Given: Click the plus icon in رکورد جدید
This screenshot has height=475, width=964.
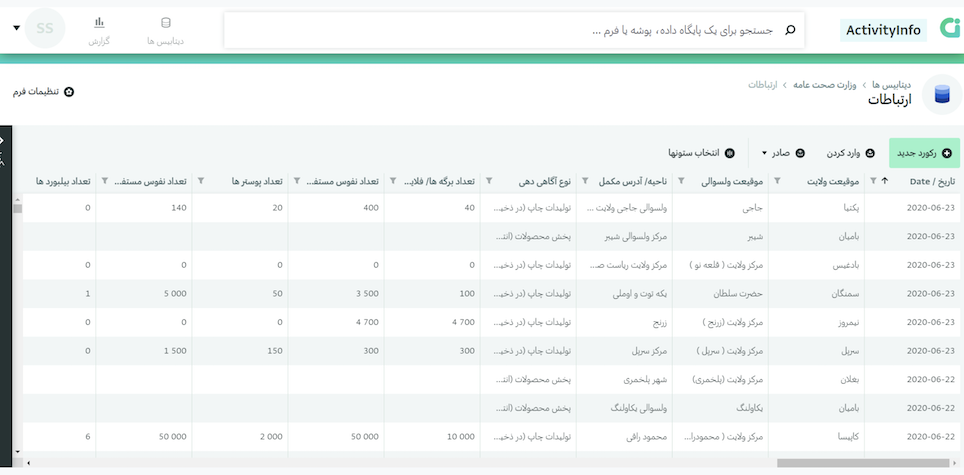Looking at the screenshot, I should [x=946, y=153].
